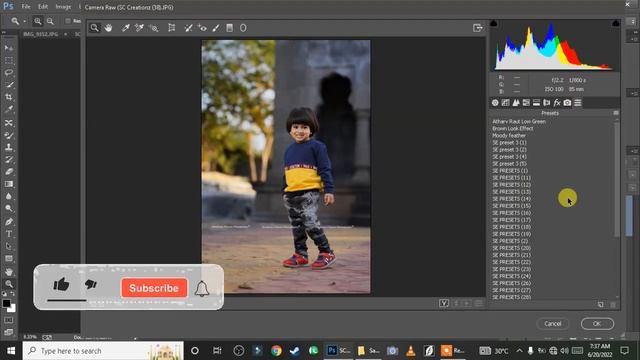
Task: Open the Zoom tool preset picker arrow
Action: (x=24, y=21)
